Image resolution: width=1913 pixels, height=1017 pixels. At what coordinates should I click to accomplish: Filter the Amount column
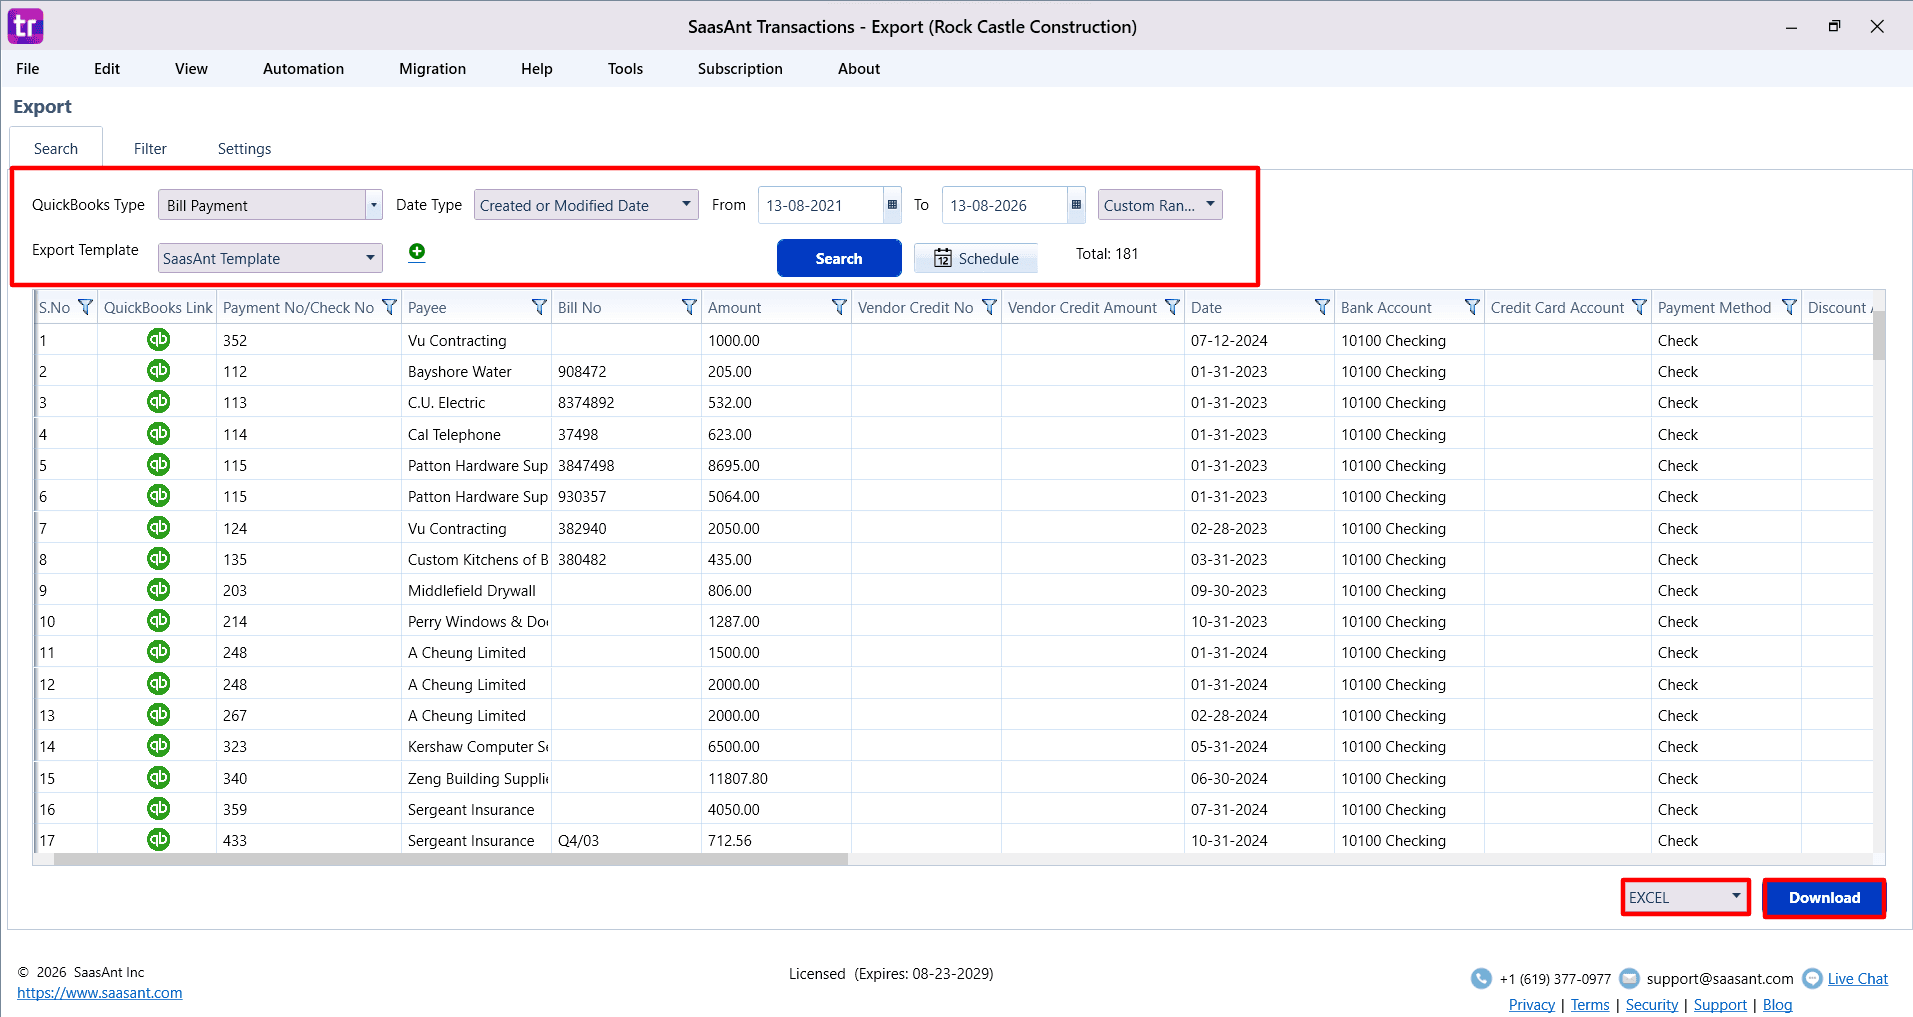pos(839,307)
